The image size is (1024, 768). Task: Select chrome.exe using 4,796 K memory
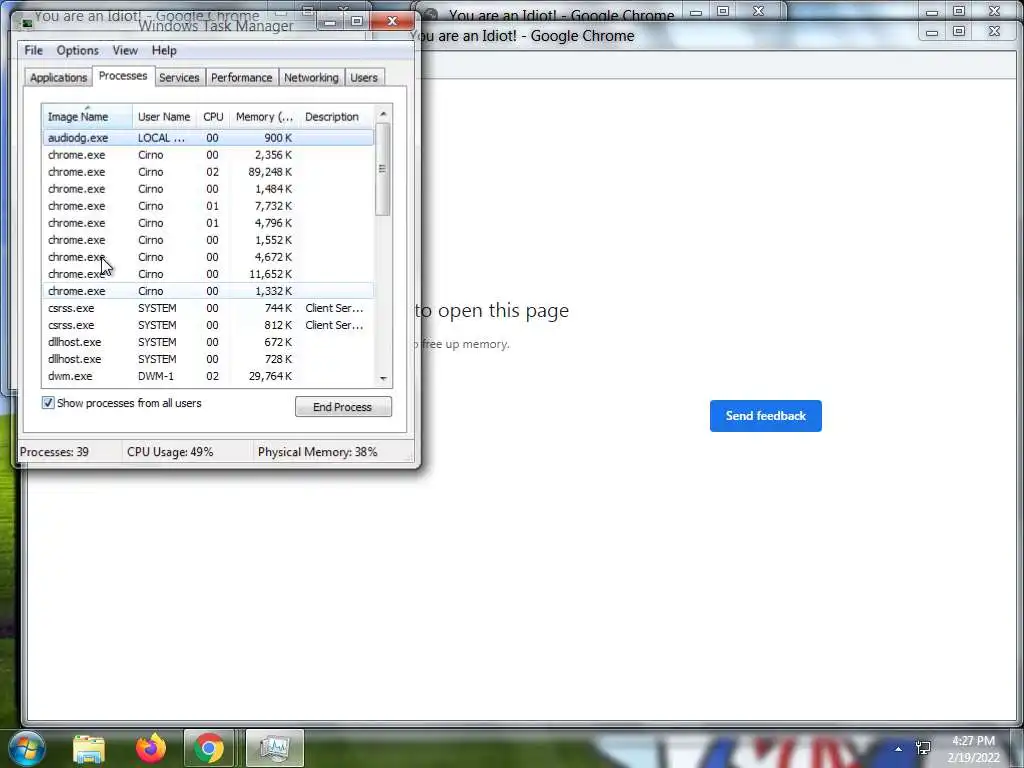coord(208,223)
